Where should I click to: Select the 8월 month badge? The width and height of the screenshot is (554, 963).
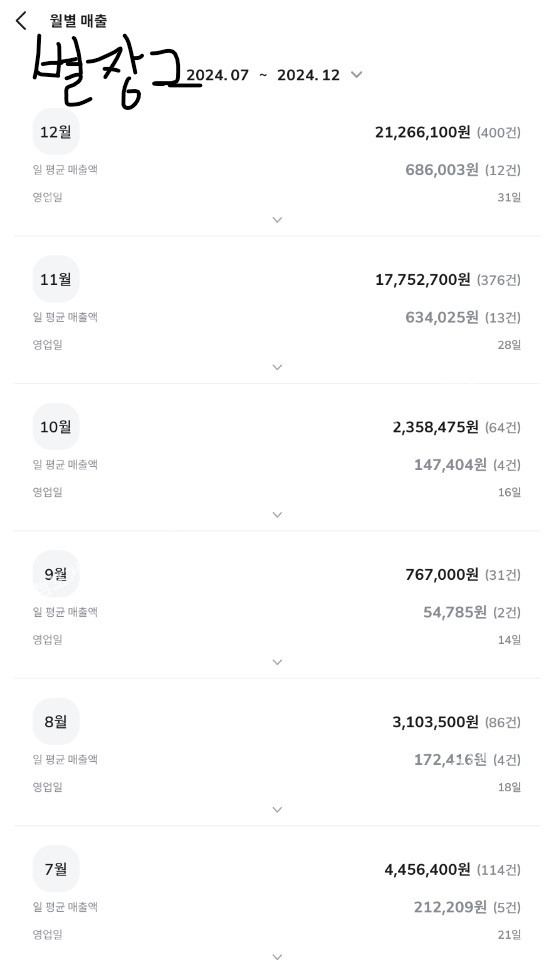click(x=56, y=722)
